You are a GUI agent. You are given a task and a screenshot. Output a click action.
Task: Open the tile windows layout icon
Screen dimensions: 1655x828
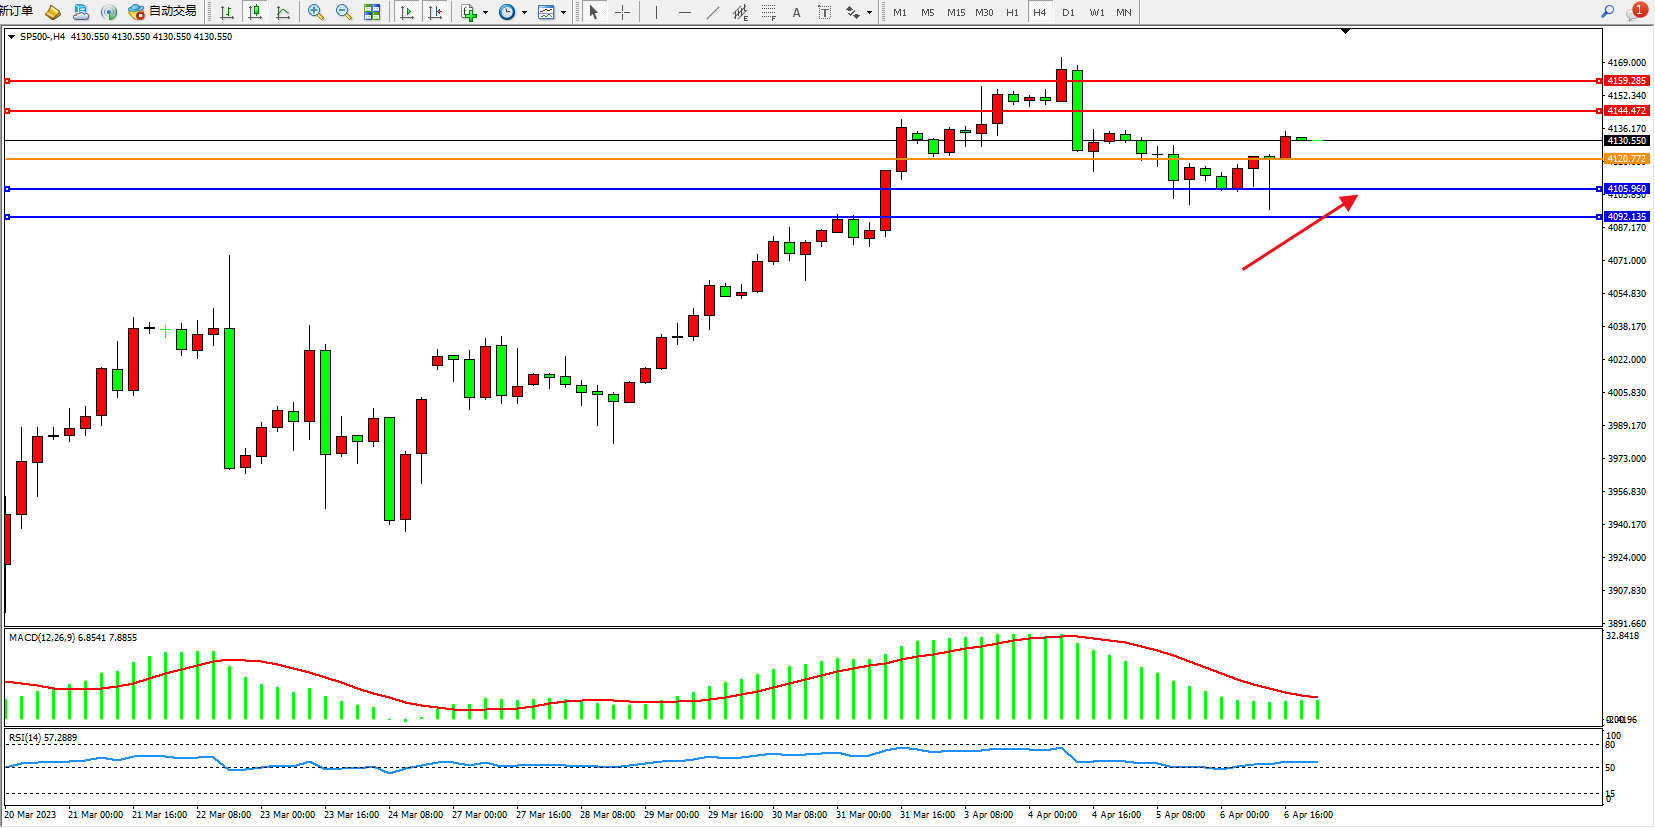pyautogui.click(x=372, y=12)
